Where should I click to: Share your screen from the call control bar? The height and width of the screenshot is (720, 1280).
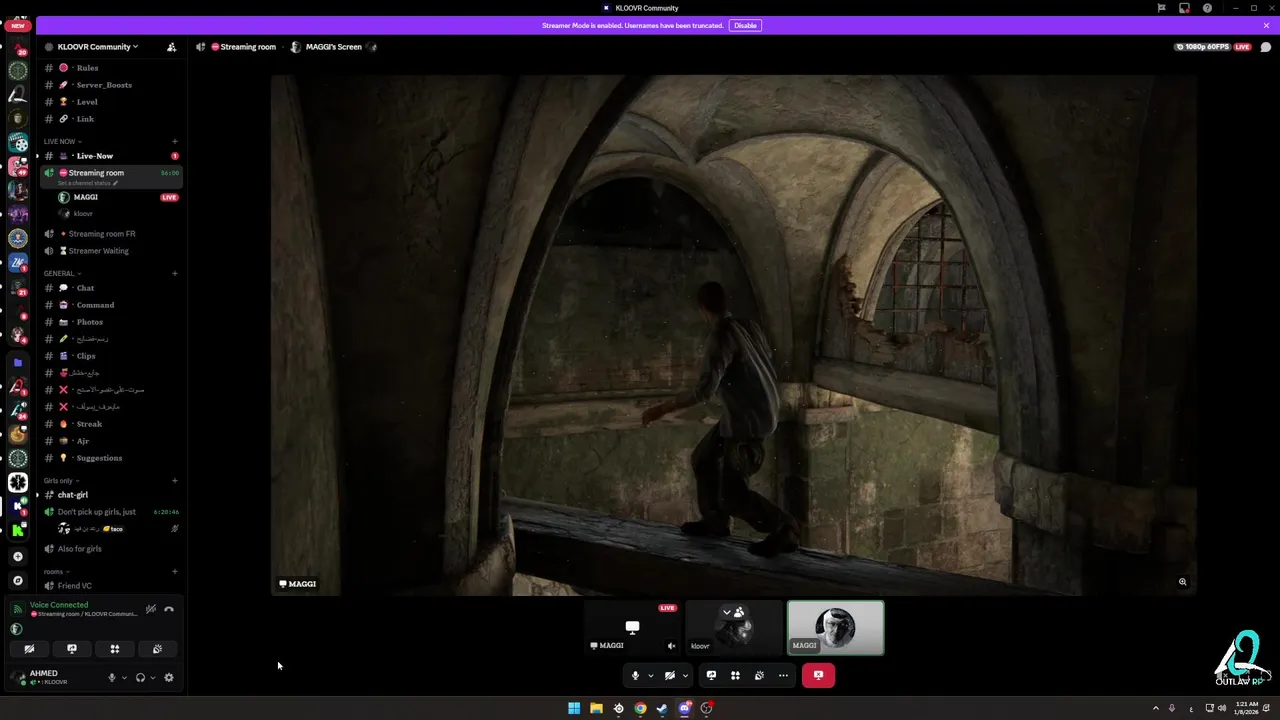tap(711, 675)
